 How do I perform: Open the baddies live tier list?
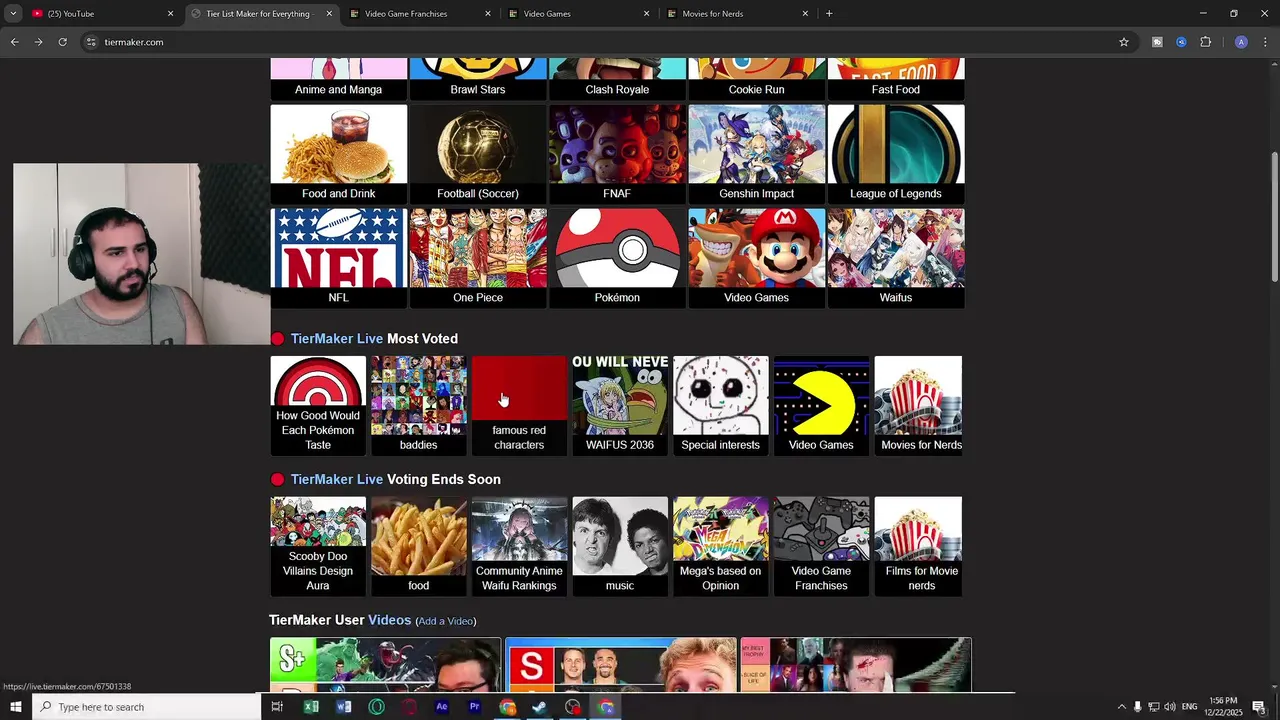(418, 405)
